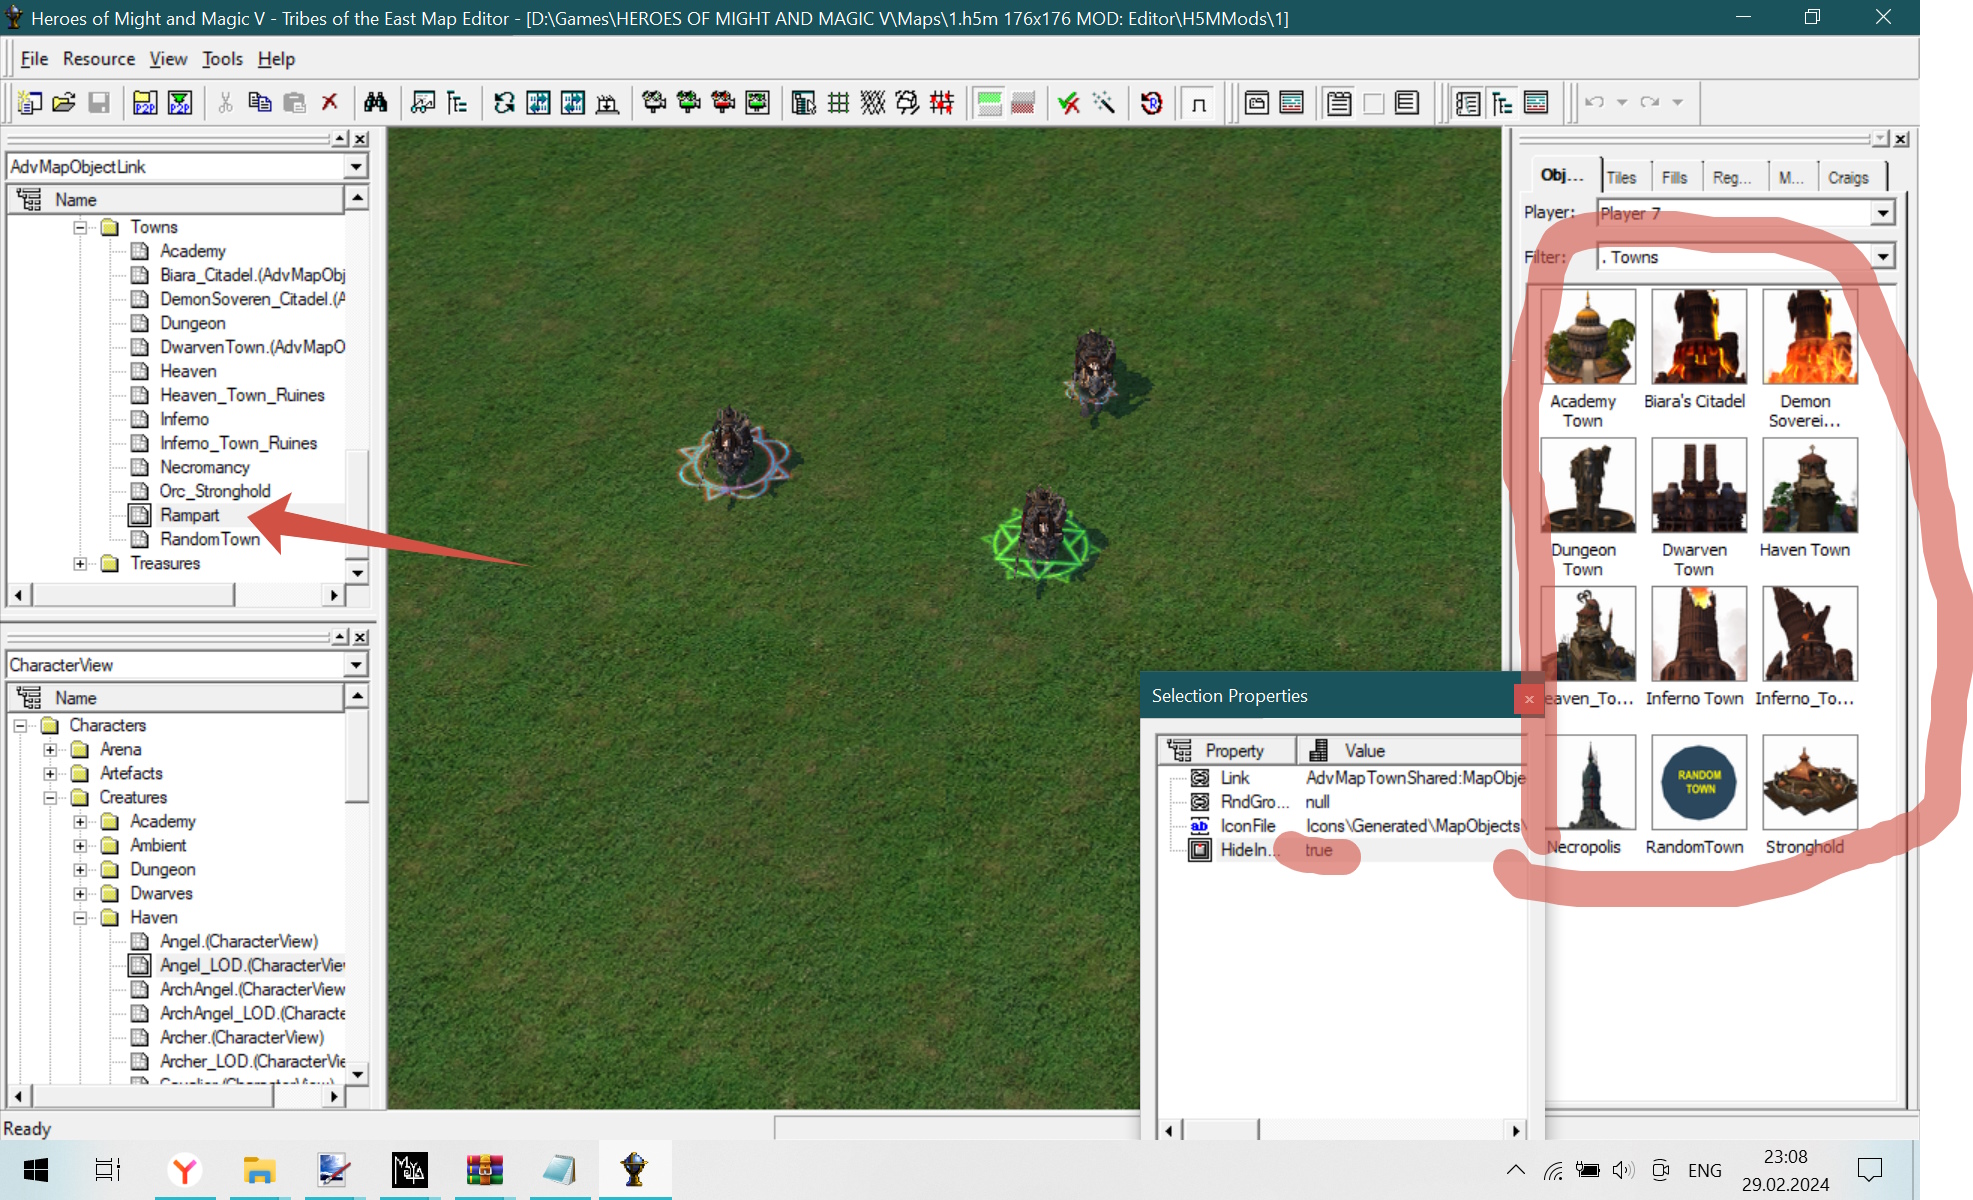Open the Tools menu
Viewport: 1973px width, 1200px height.
pos(222,59)
